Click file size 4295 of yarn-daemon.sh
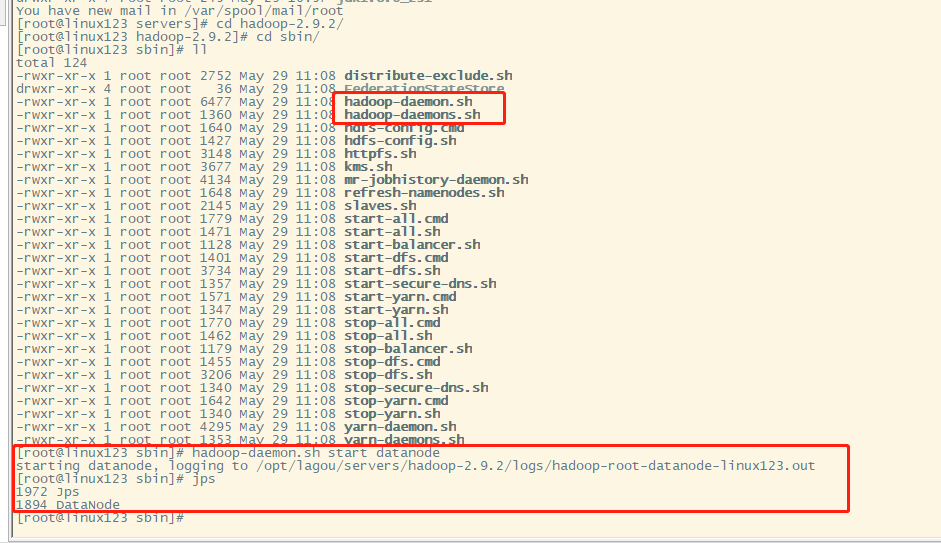The height and width of the screenshot is (543, 941). [215, 427]
